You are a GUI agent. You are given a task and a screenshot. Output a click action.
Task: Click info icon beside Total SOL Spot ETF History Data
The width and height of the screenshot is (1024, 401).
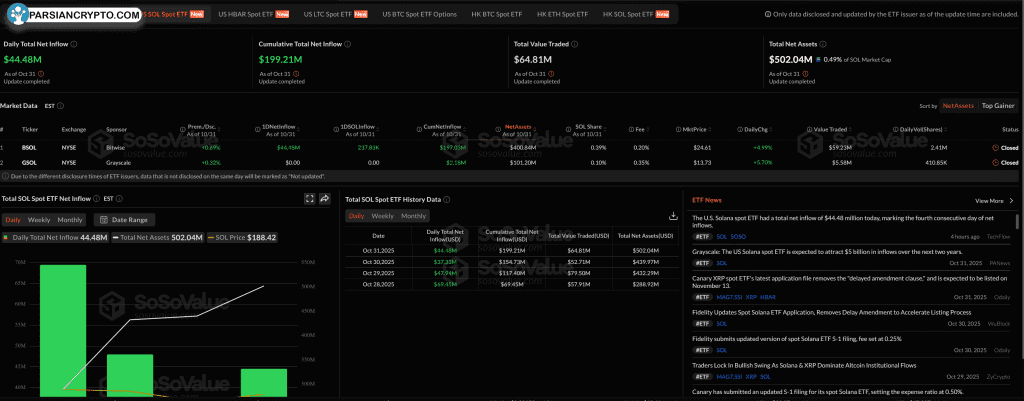pyautogui.click(x=447, y=199)
